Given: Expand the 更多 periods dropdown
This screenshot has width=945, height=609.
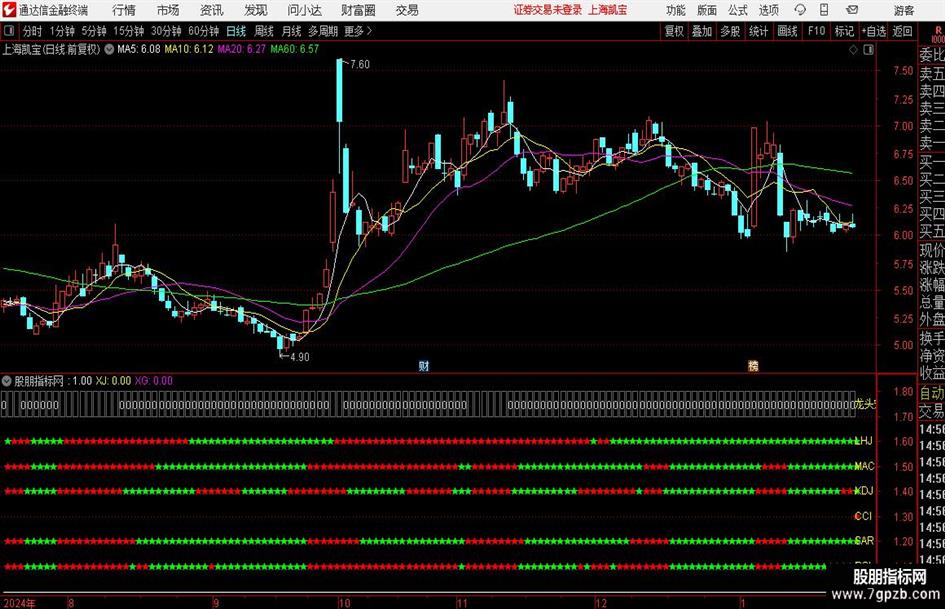Looking at the screenshot, I should click(x=358, y=31).
